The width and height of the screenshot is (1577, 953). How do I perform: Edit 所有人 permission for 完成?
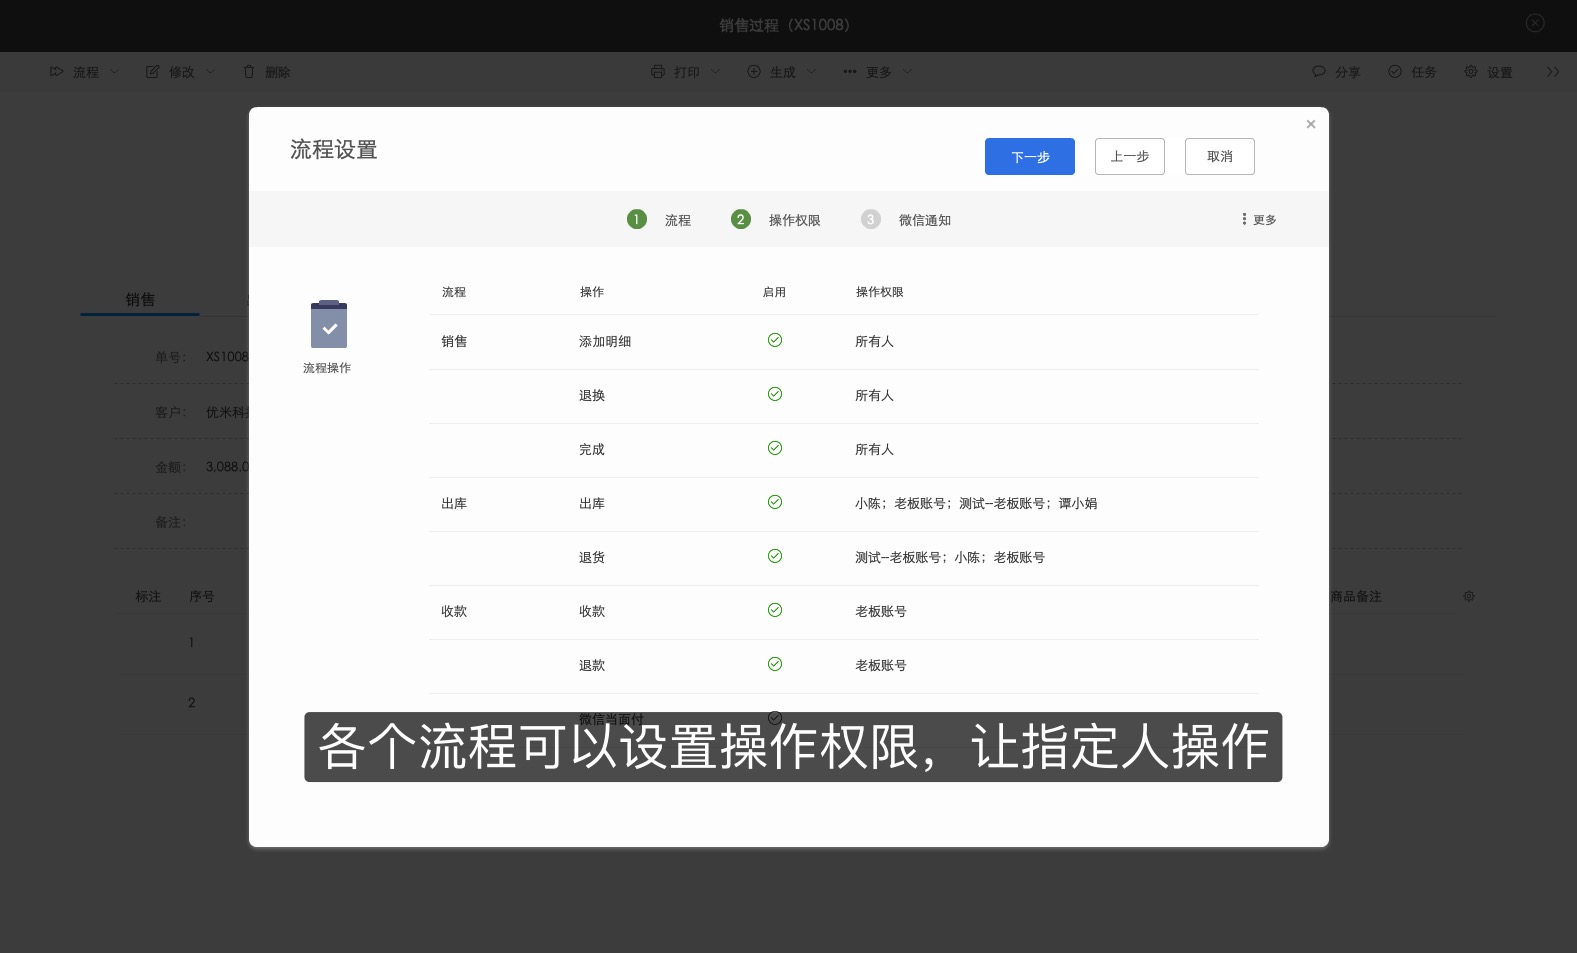tap(874, 450)
